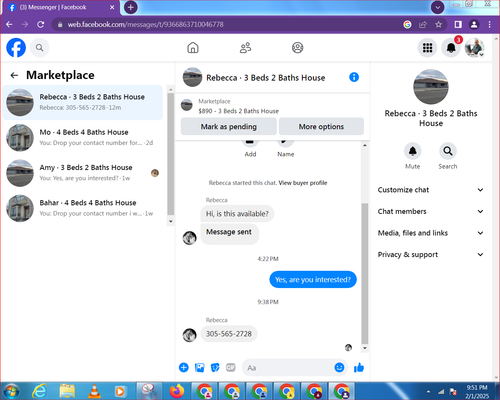500x400 pixels.
Task: Click Name button in chat
Action: coord(286,148)
